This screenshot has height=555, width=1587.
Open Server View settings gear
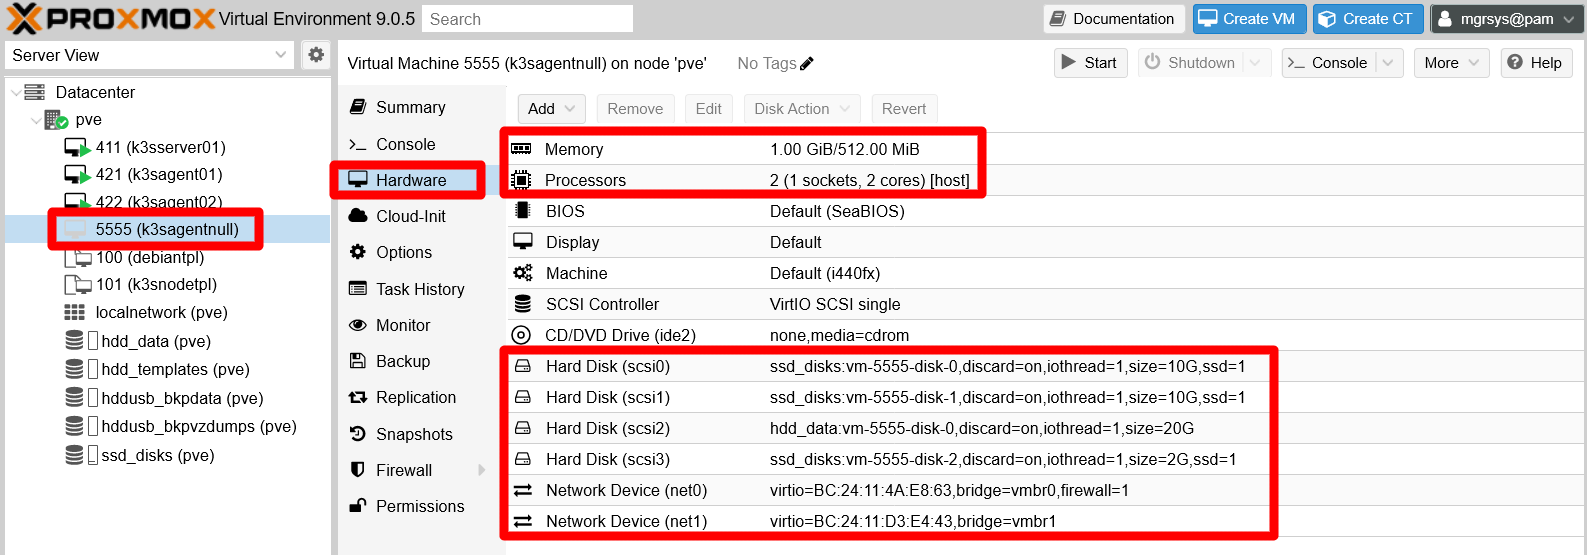[x=316, y=55]
